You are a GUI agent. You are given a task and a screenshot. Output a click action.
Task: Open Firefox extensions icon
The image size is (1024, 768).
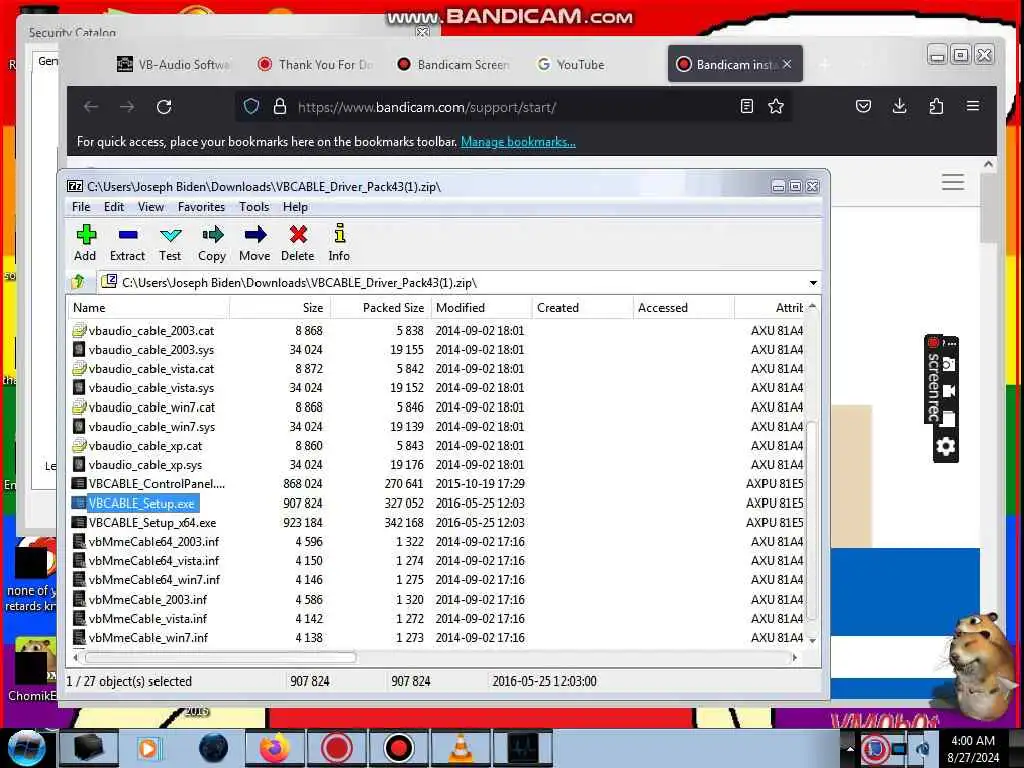(x=936, y=106)
